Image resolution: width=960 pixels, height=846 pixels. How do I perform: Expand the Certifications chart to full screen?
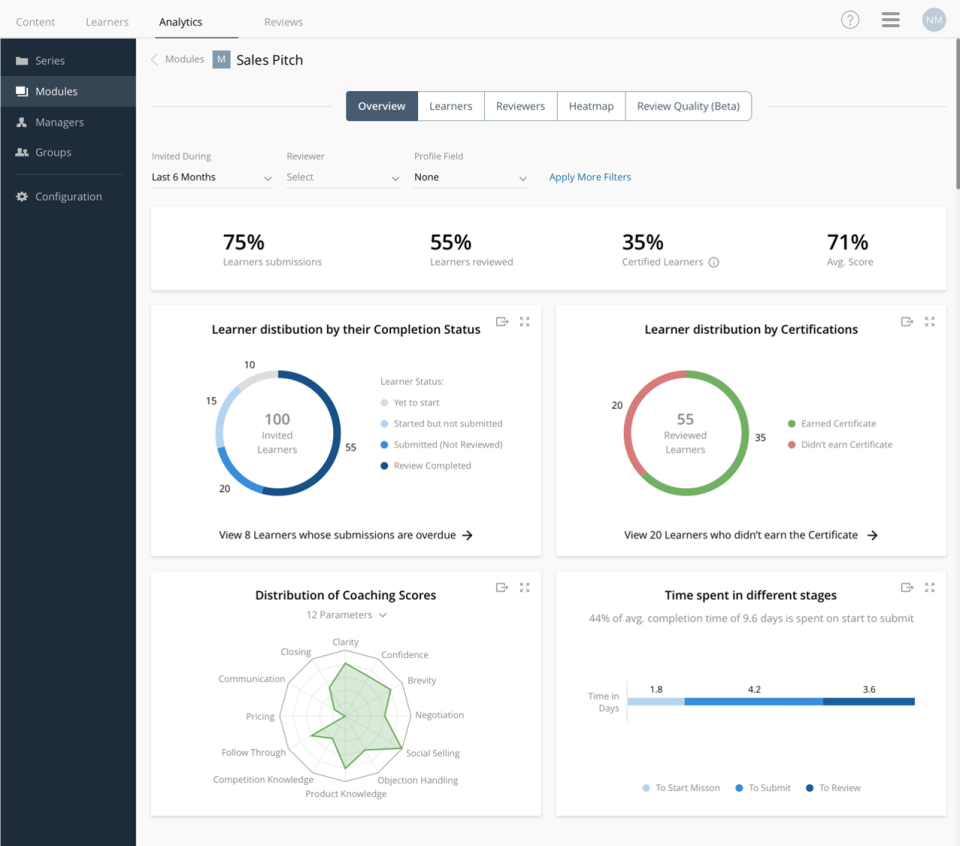(x=930, y=321)
